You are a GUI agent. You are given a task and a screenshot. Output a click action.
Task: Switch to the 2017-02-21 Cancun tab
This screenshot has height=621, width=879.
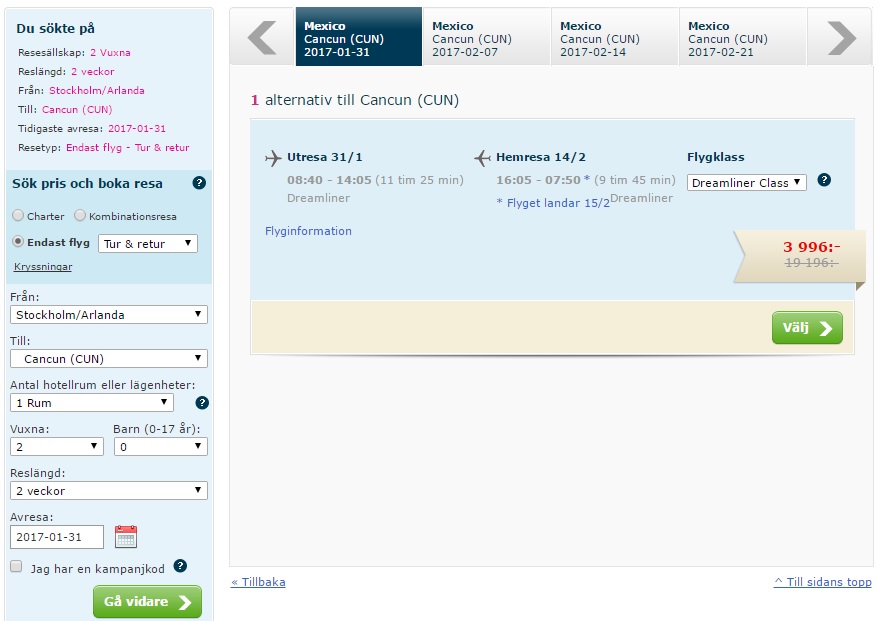pyautogui.click(x=743, y=37)
